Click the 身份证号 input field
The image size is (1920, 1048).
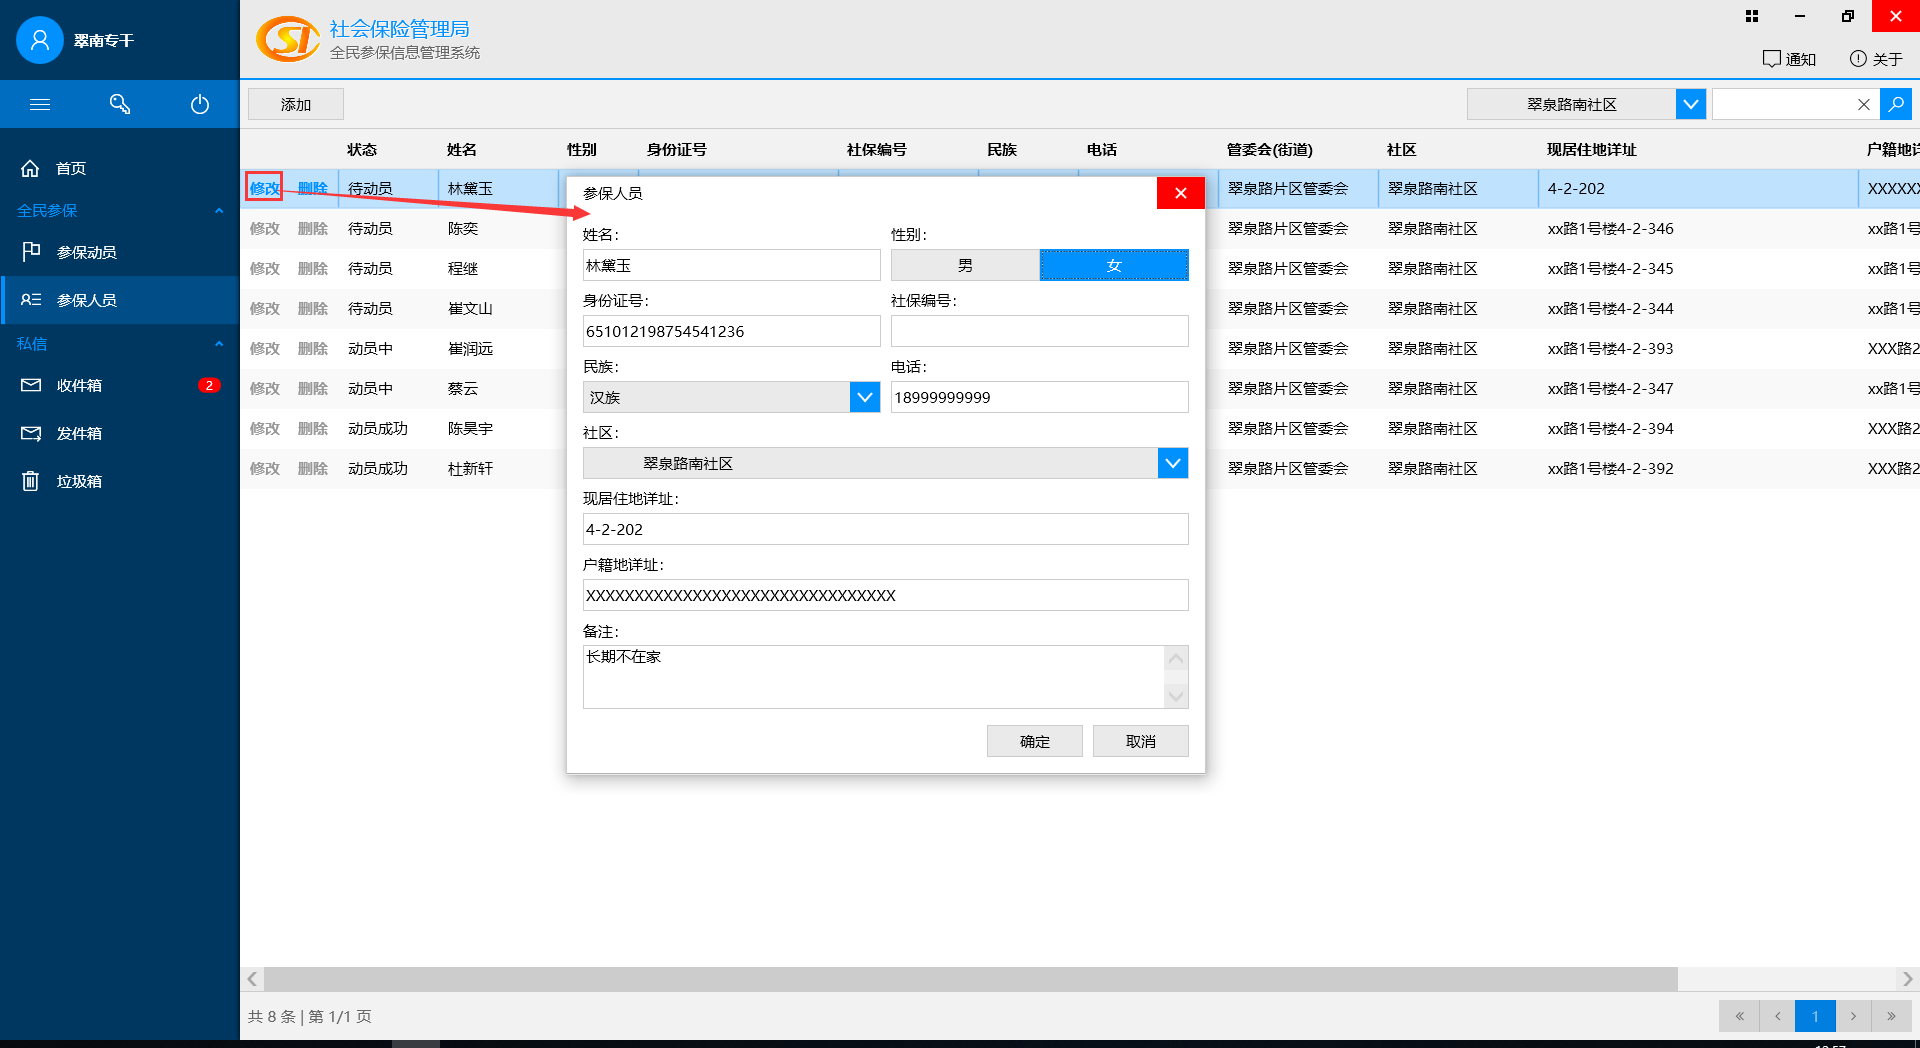pyautogui.click(x=731, y=331)
